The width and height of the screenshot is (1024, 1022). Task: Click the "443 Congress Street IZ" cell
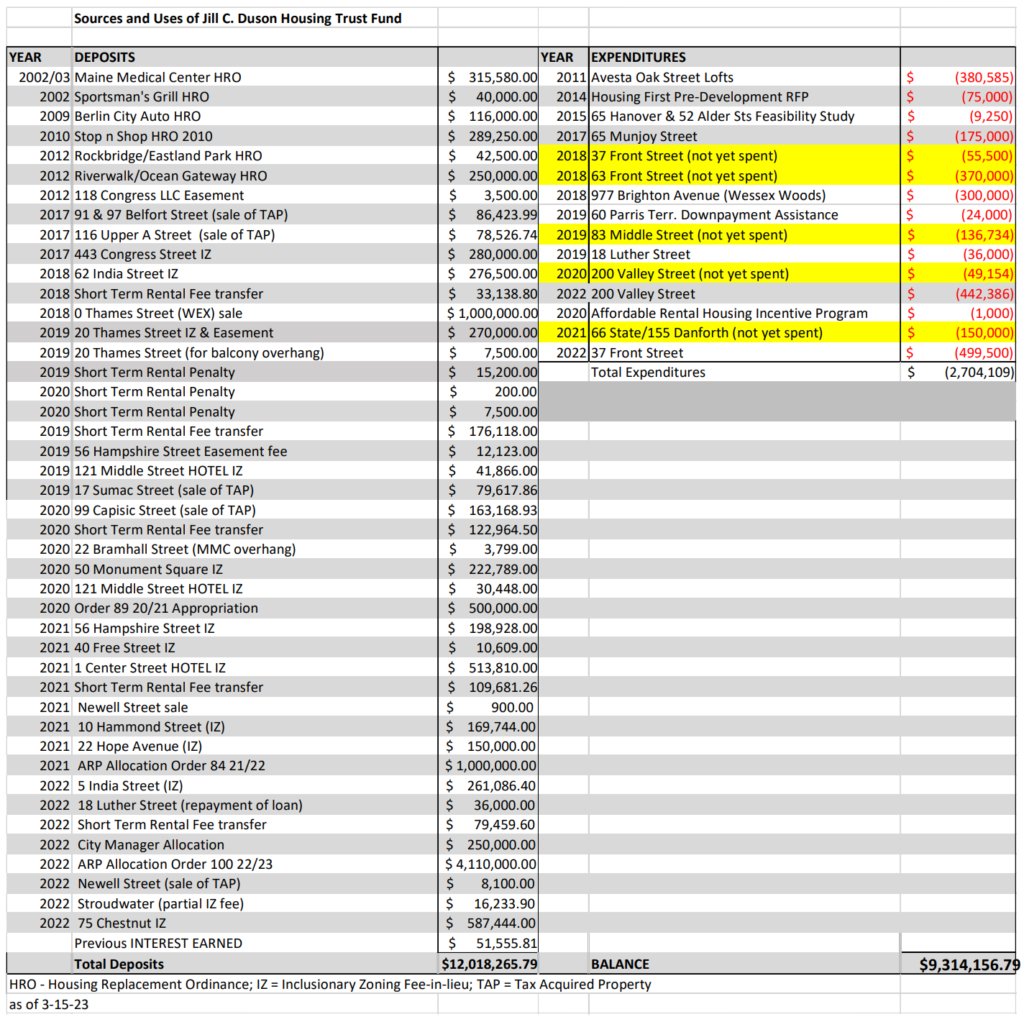(142, 254)
